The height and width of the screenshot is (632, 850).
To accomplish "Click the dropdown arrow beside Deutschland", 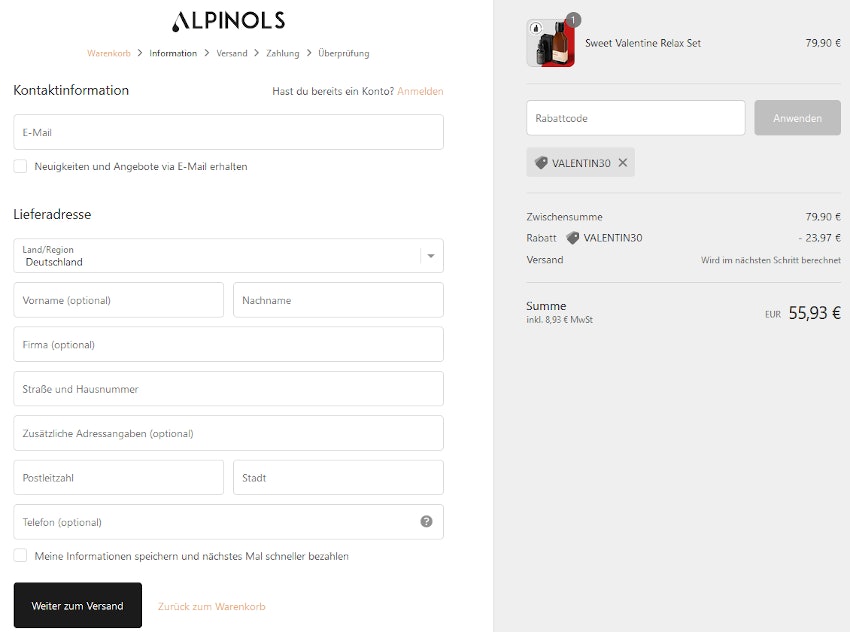I will (431, 256).
